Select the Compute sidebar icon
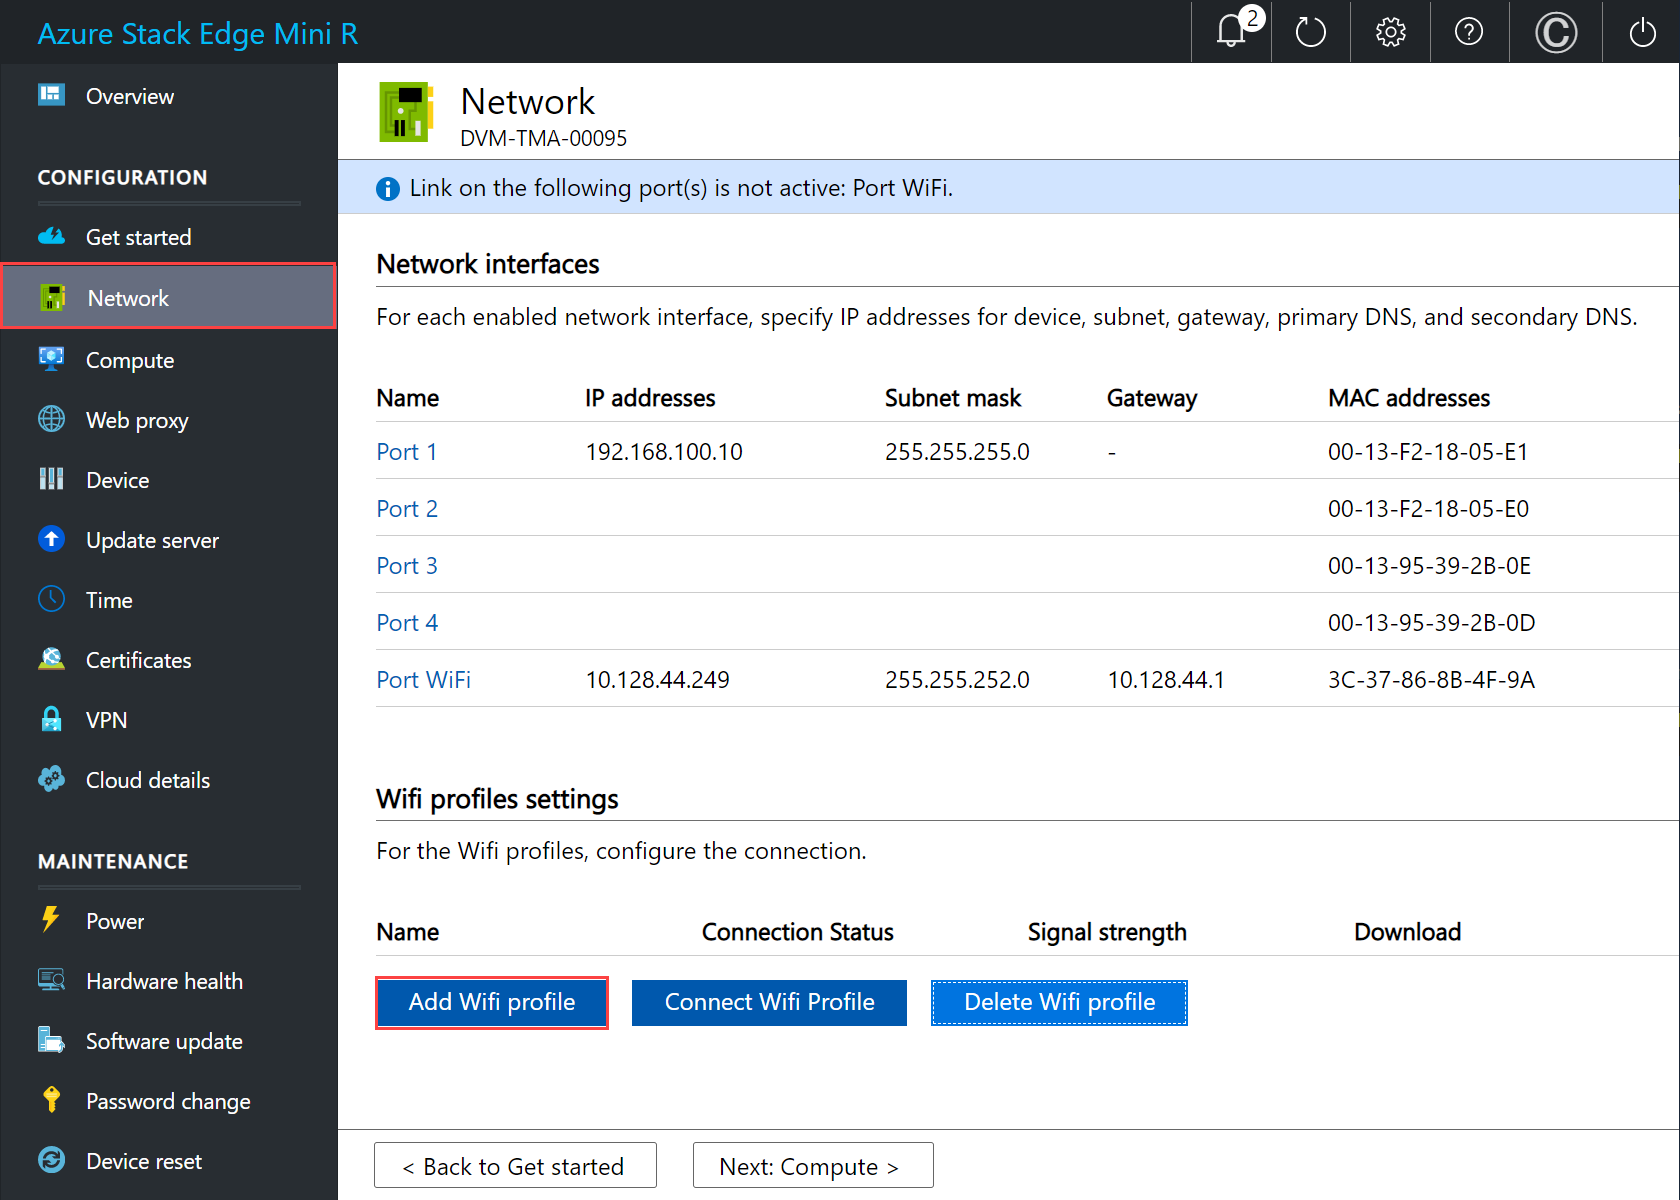Viewport: 1680px width, 1200px height. (51, 359)
